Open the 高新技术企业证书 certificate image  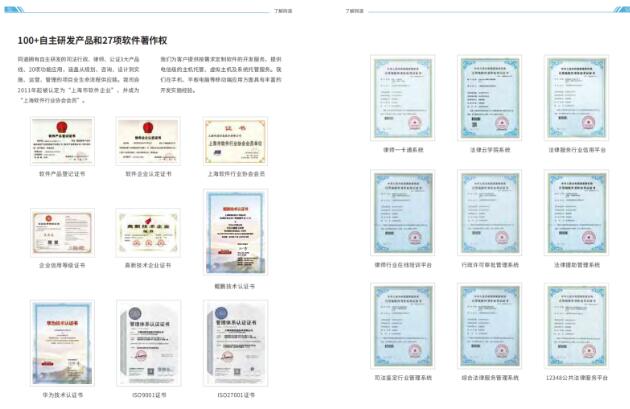pyautogui.click(x=148, y=234)
